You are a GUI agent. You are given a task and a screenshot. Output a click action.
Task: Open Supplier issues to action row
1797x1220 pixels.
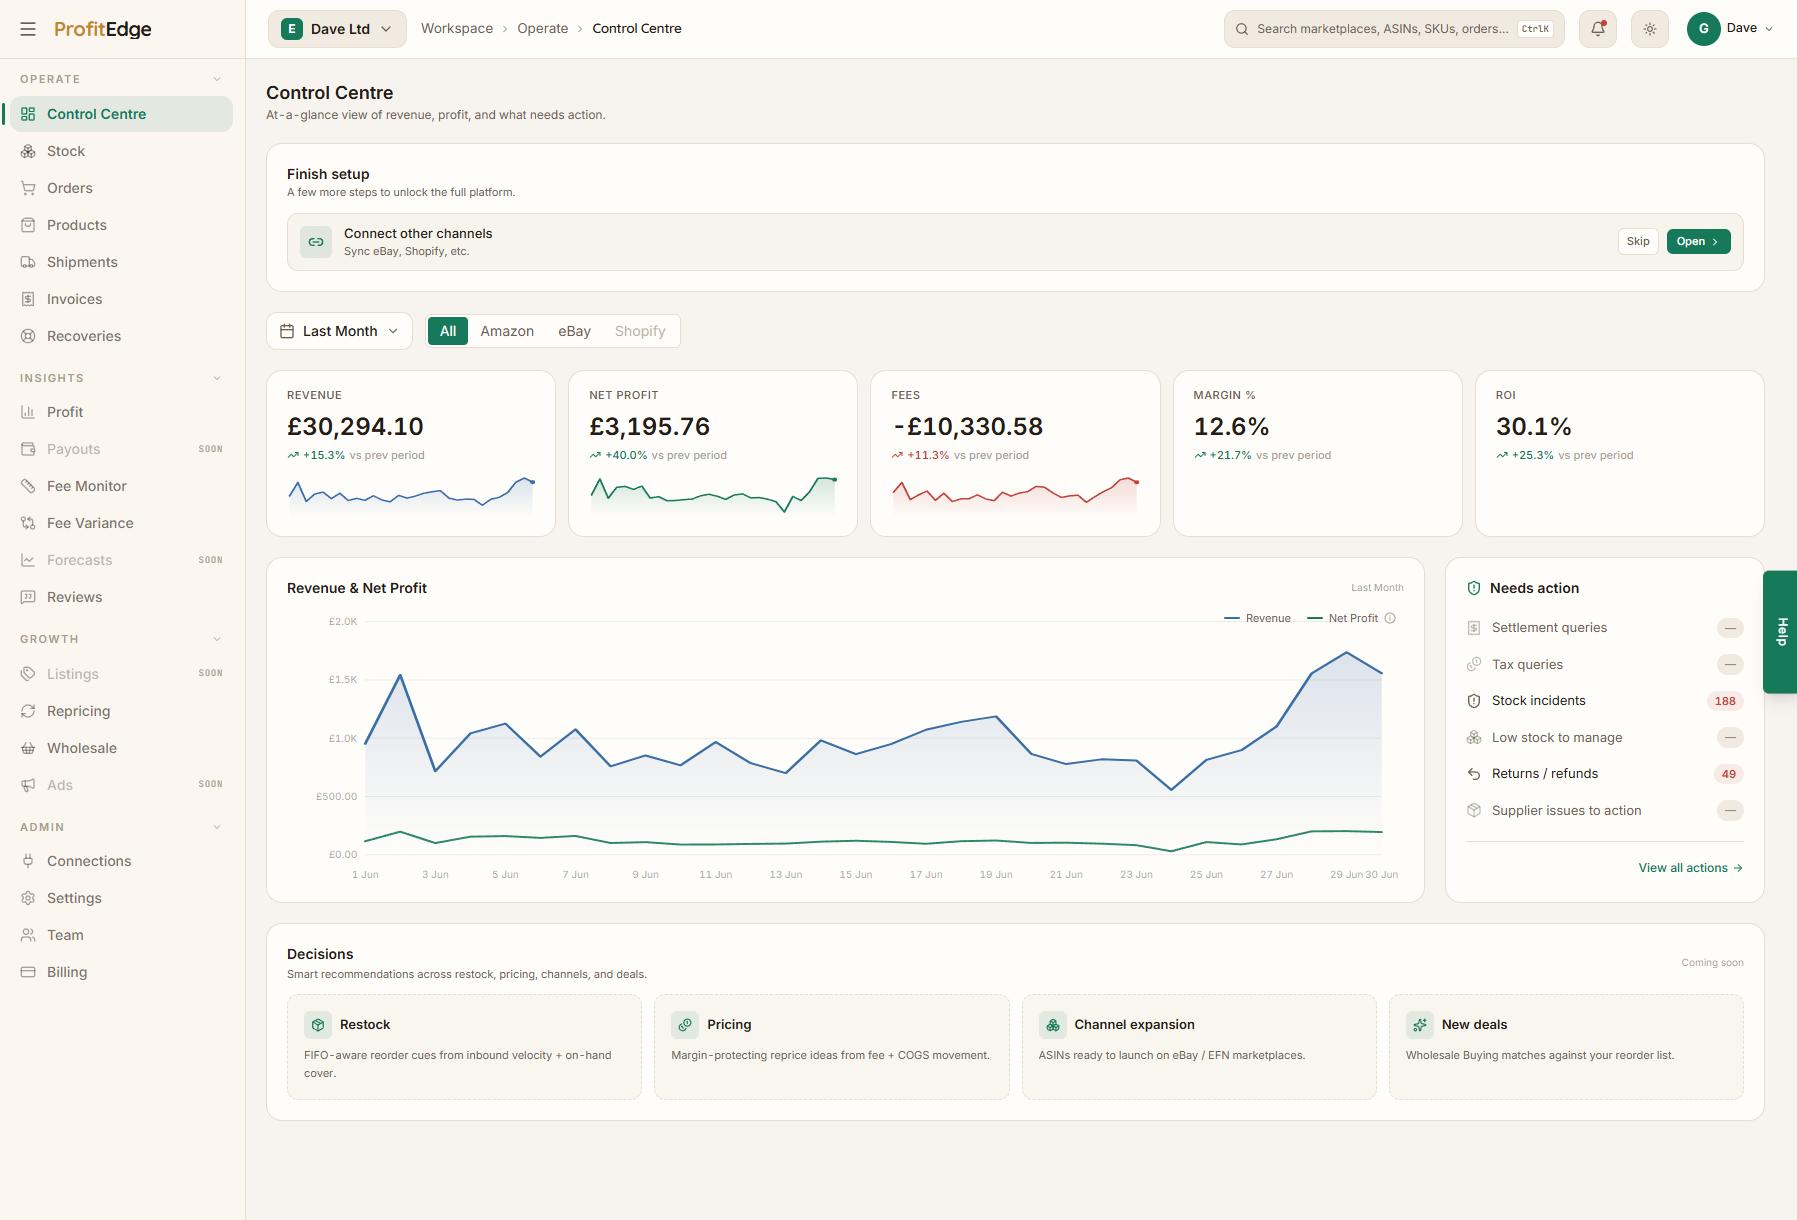(x=1605, y=811)
